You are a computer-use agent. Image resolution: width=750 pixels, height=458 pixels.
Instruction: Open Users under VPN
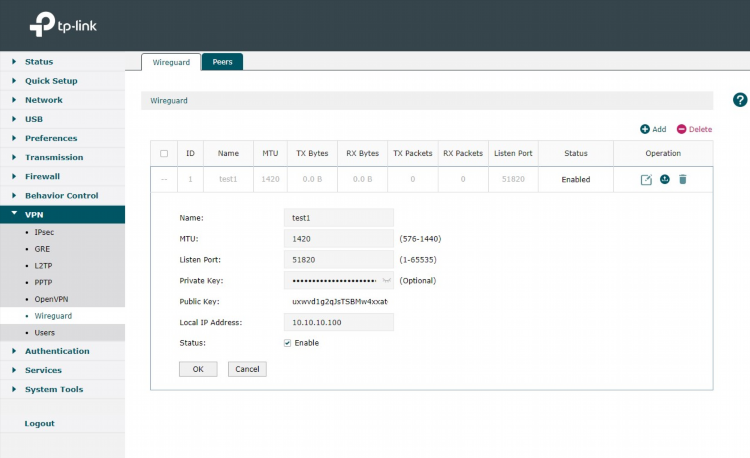click(x=44, y=333)
